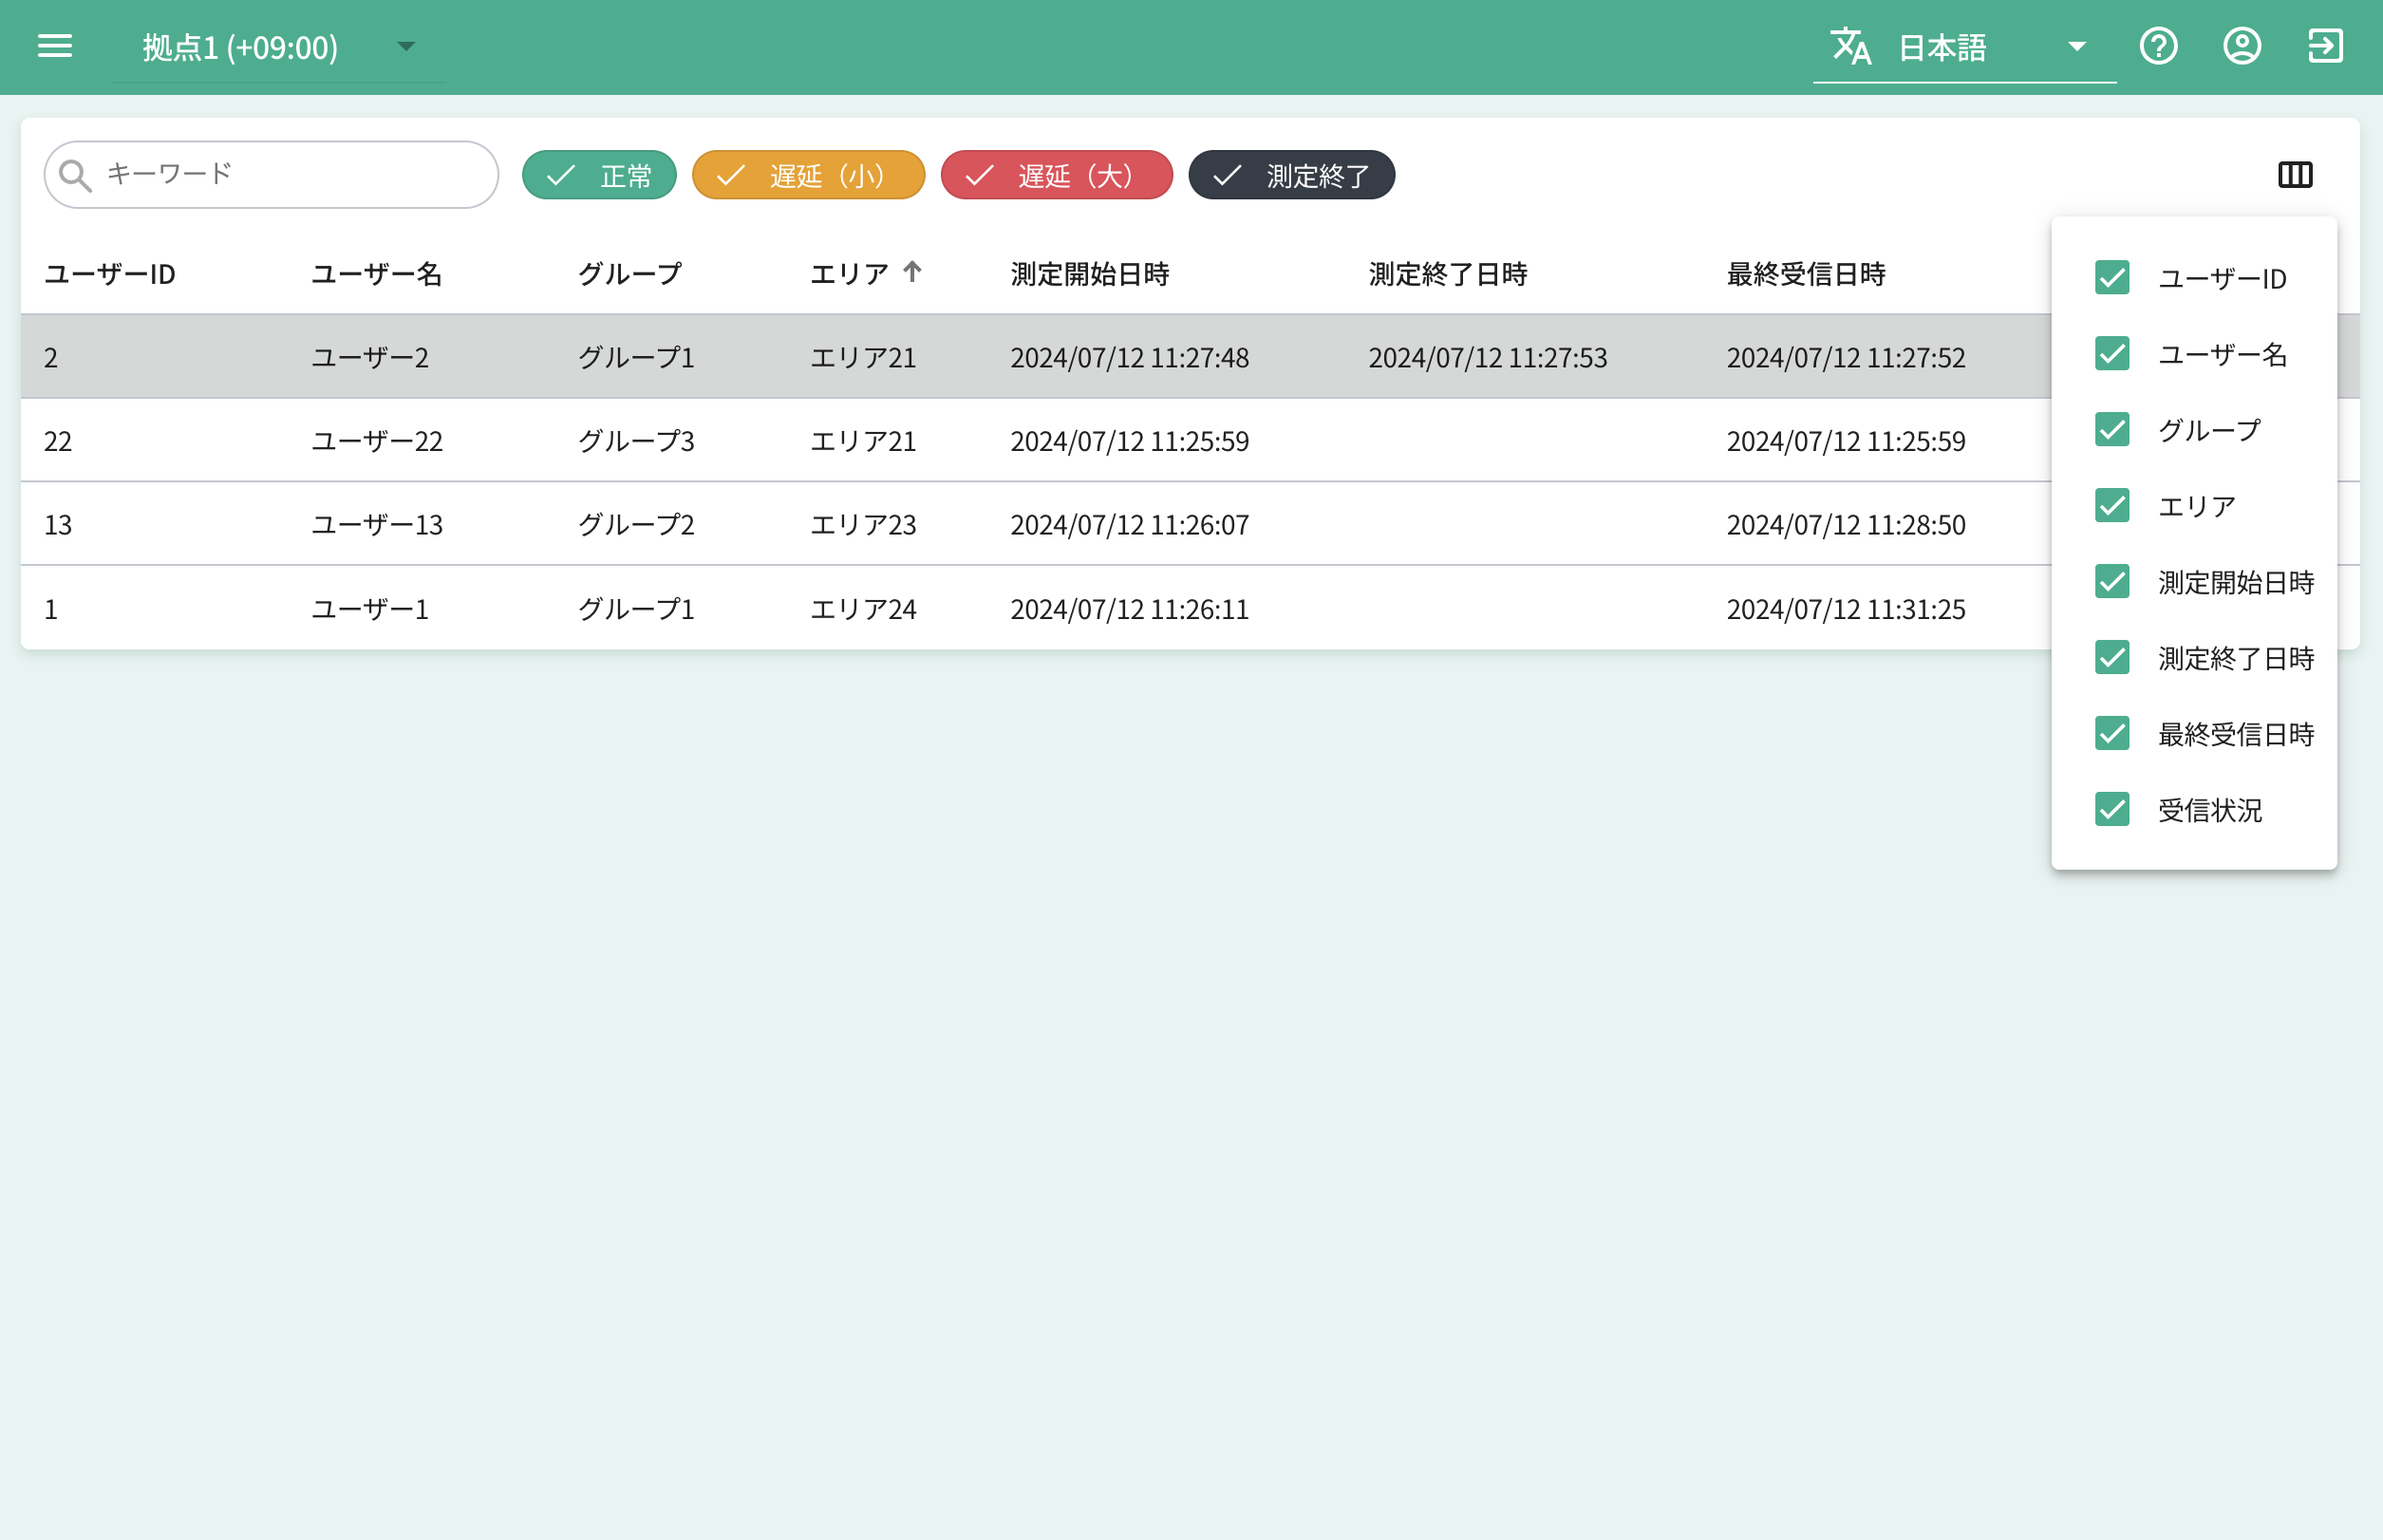This screenshot has width=2383, height=1540.
Task: Click the magnifier search icon
Action: (x=75, y=175)
